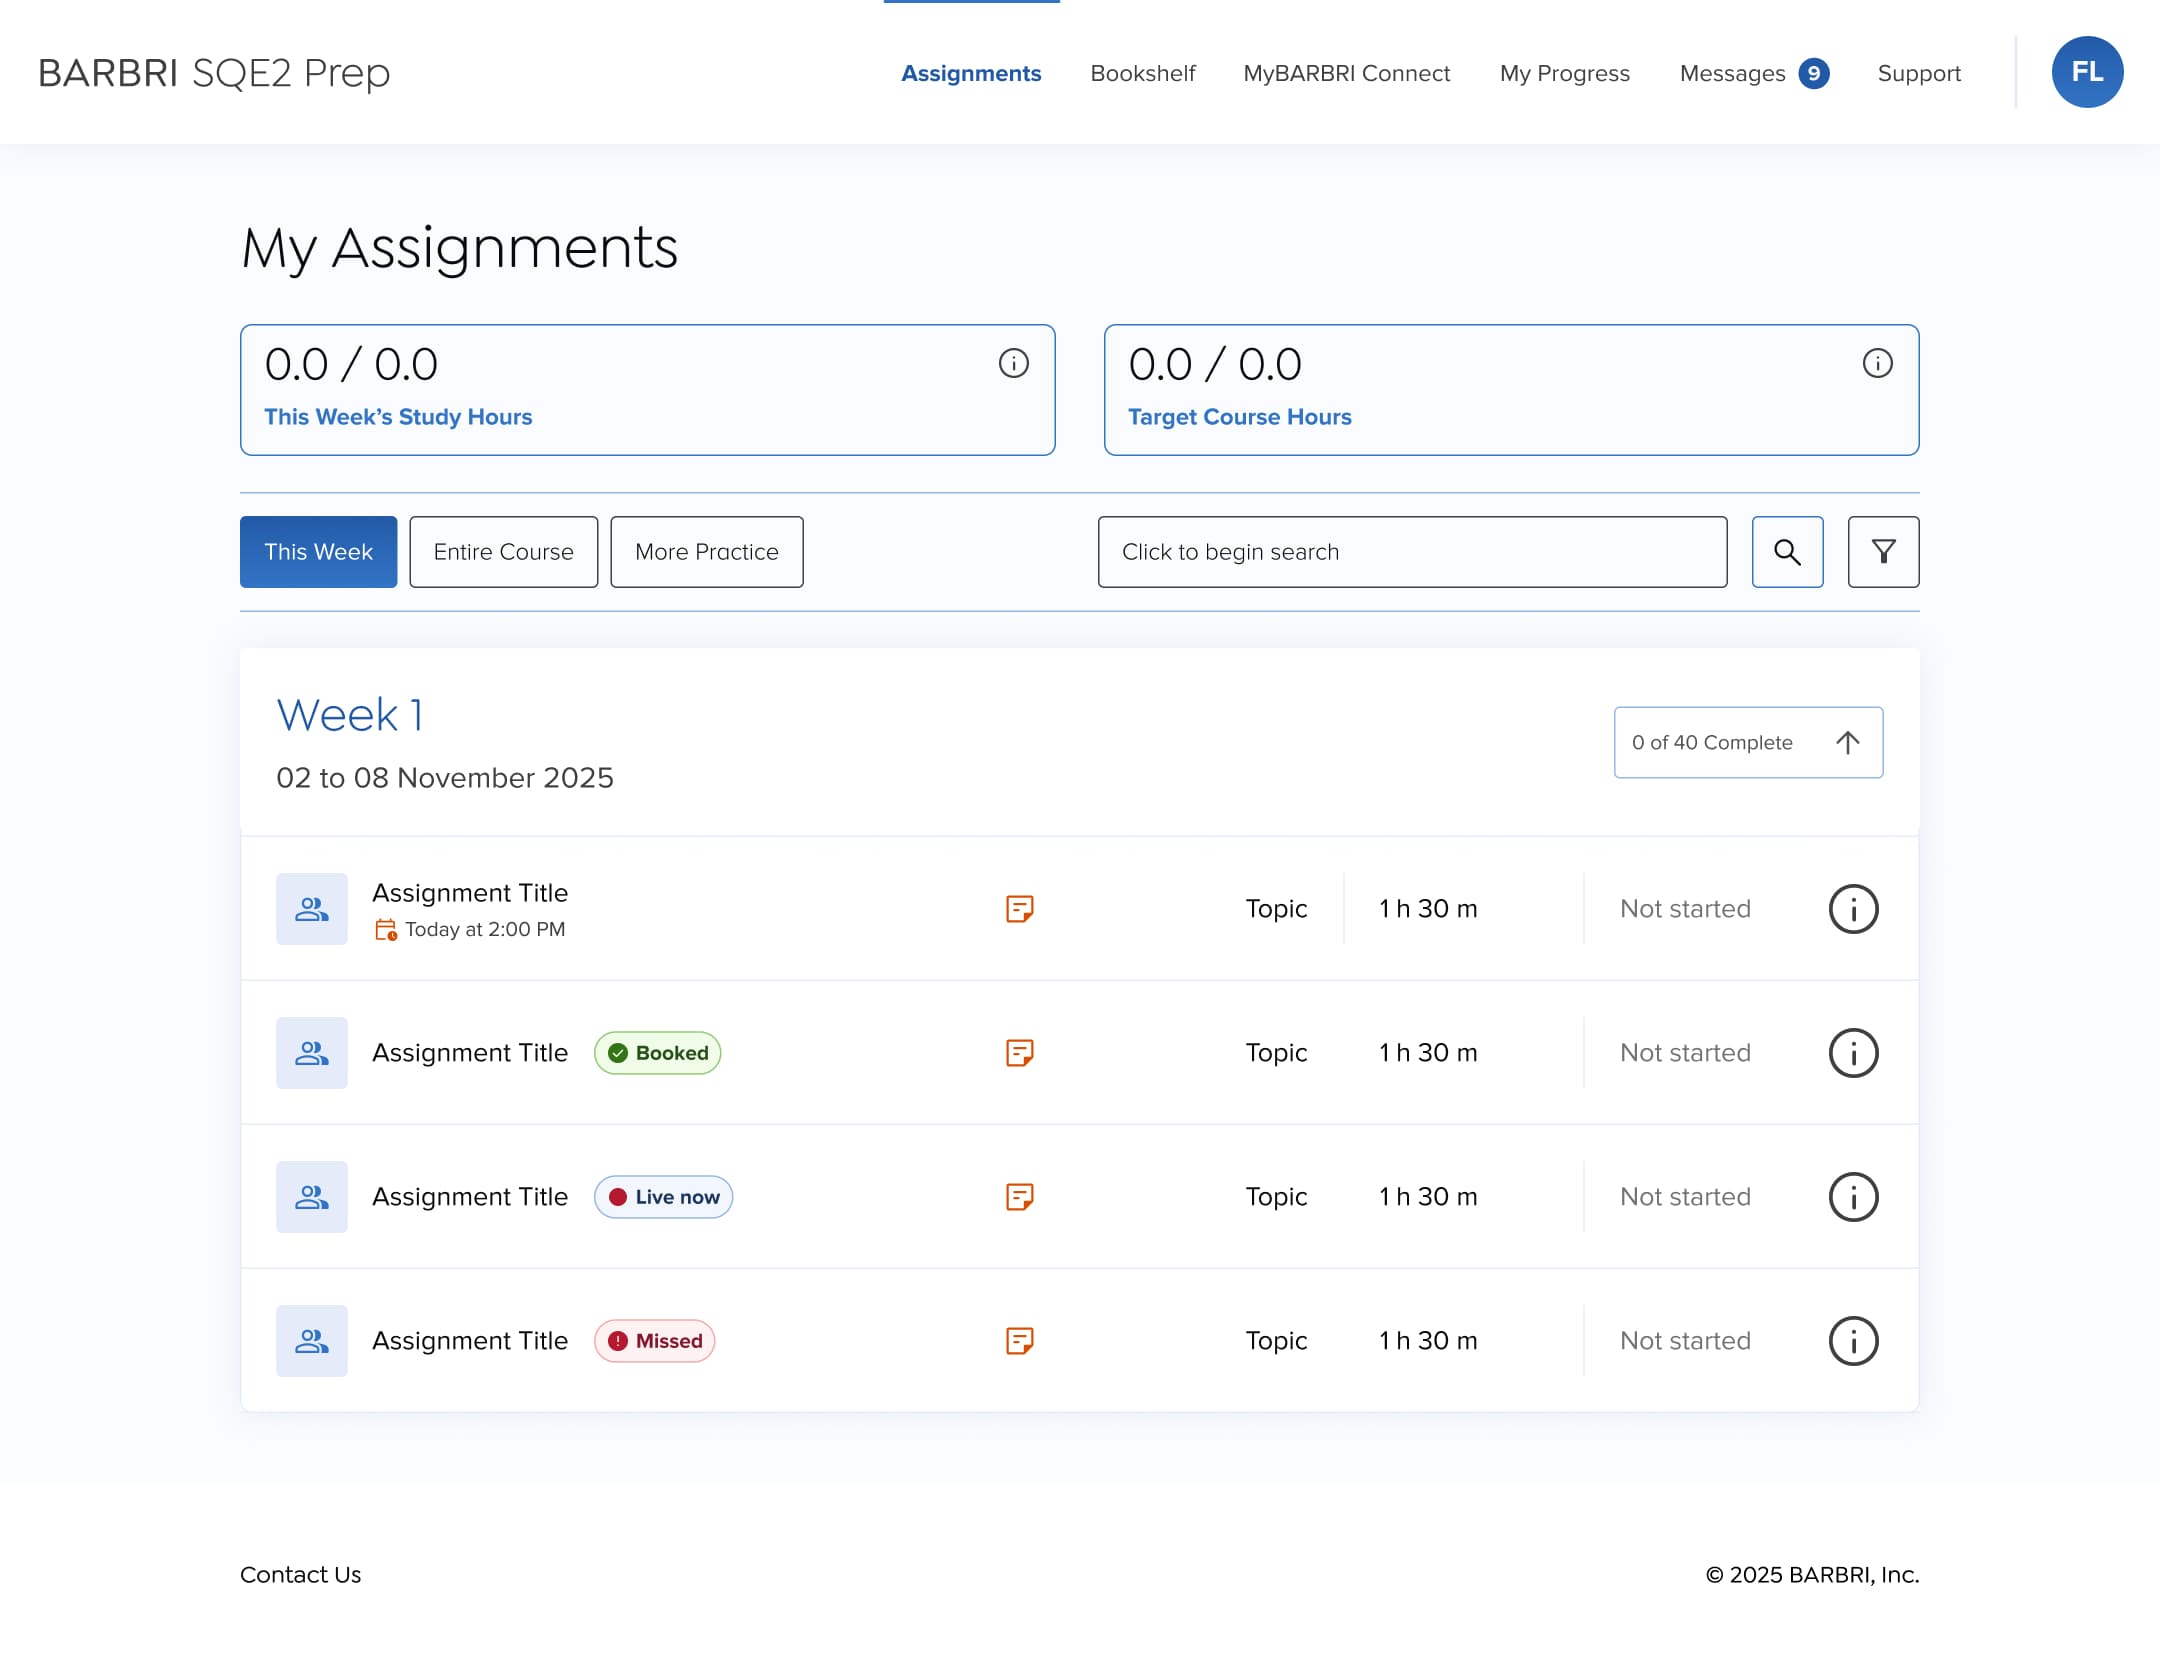This screenshot has width=2160, height=1662.
Task: Click the Target Course Hours label
Action: point(1239,417)
